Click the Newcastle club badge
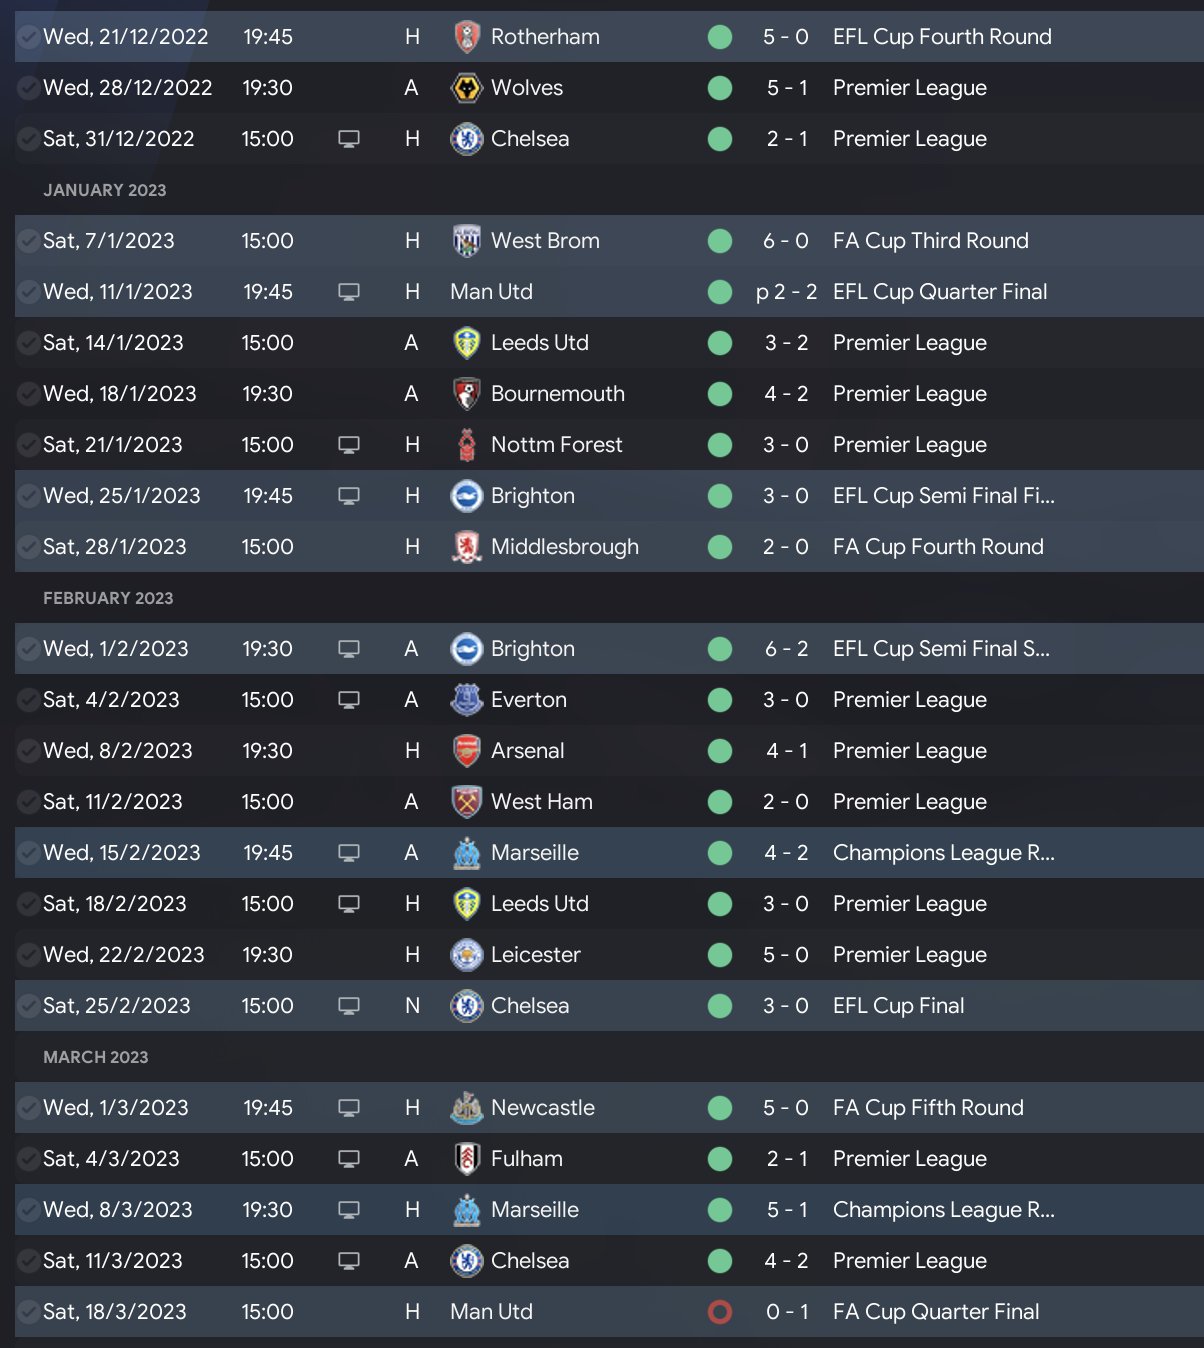 [x=466, y=1108]
